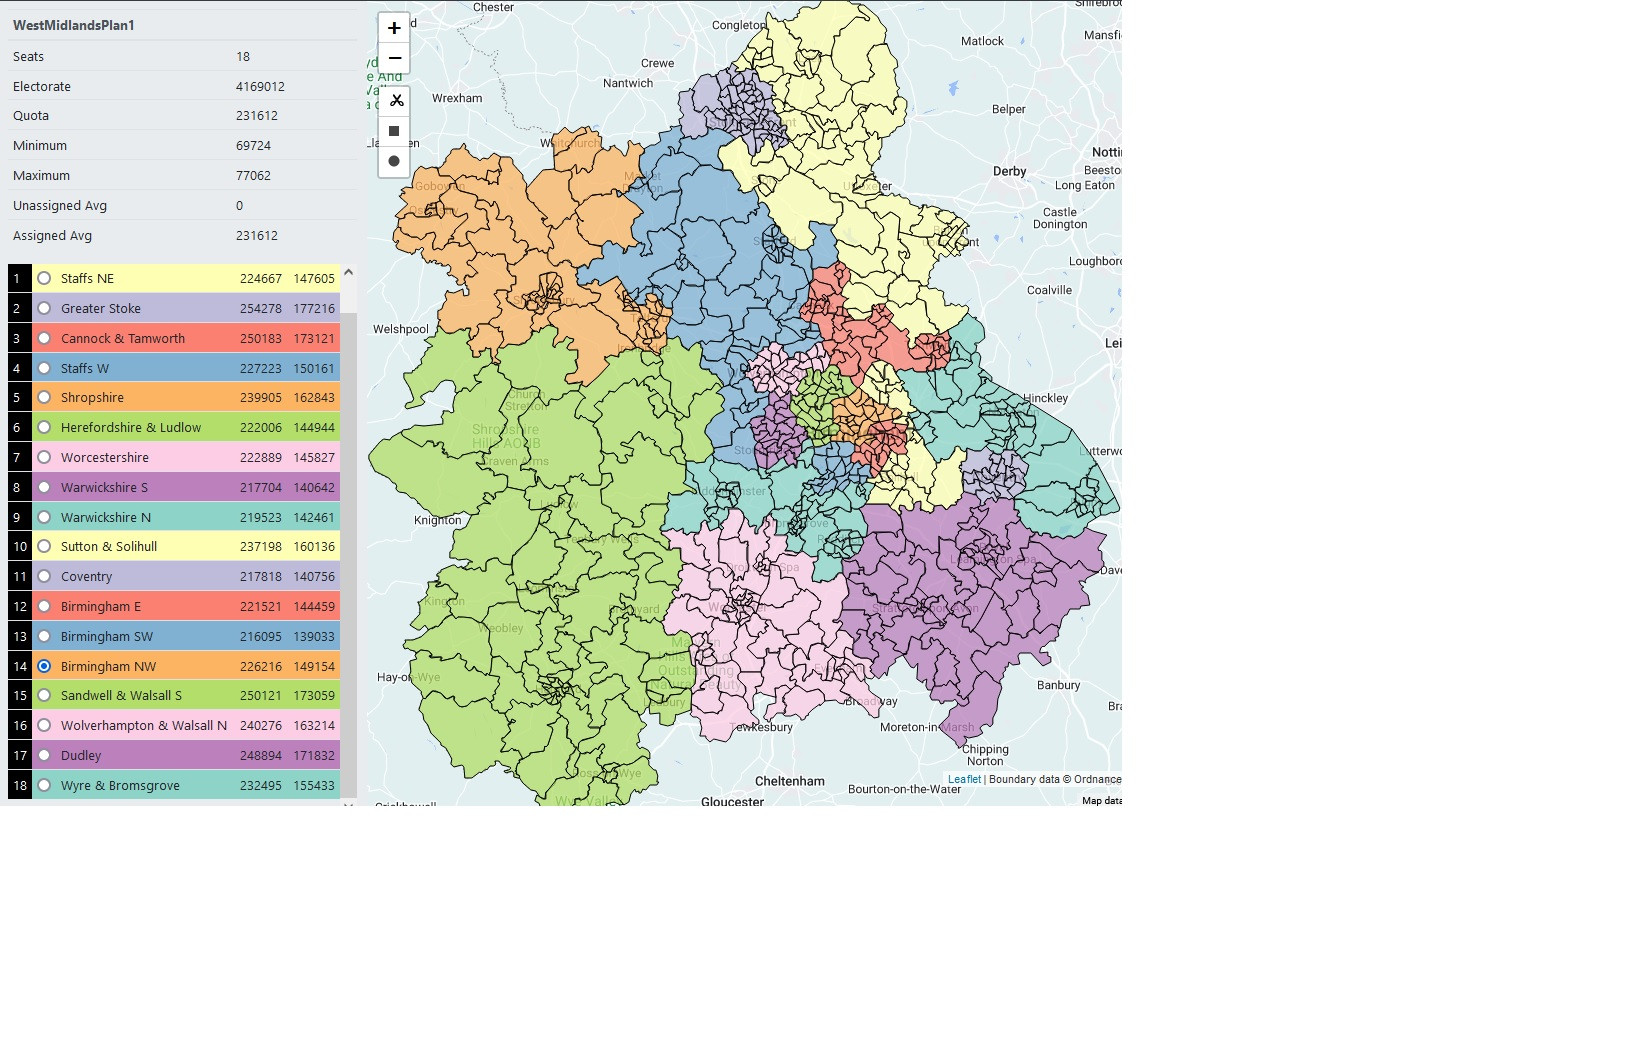Choose the square selection tool
The width and height of the screenshot is (1637, 1045).
click(x=394, y=131)
